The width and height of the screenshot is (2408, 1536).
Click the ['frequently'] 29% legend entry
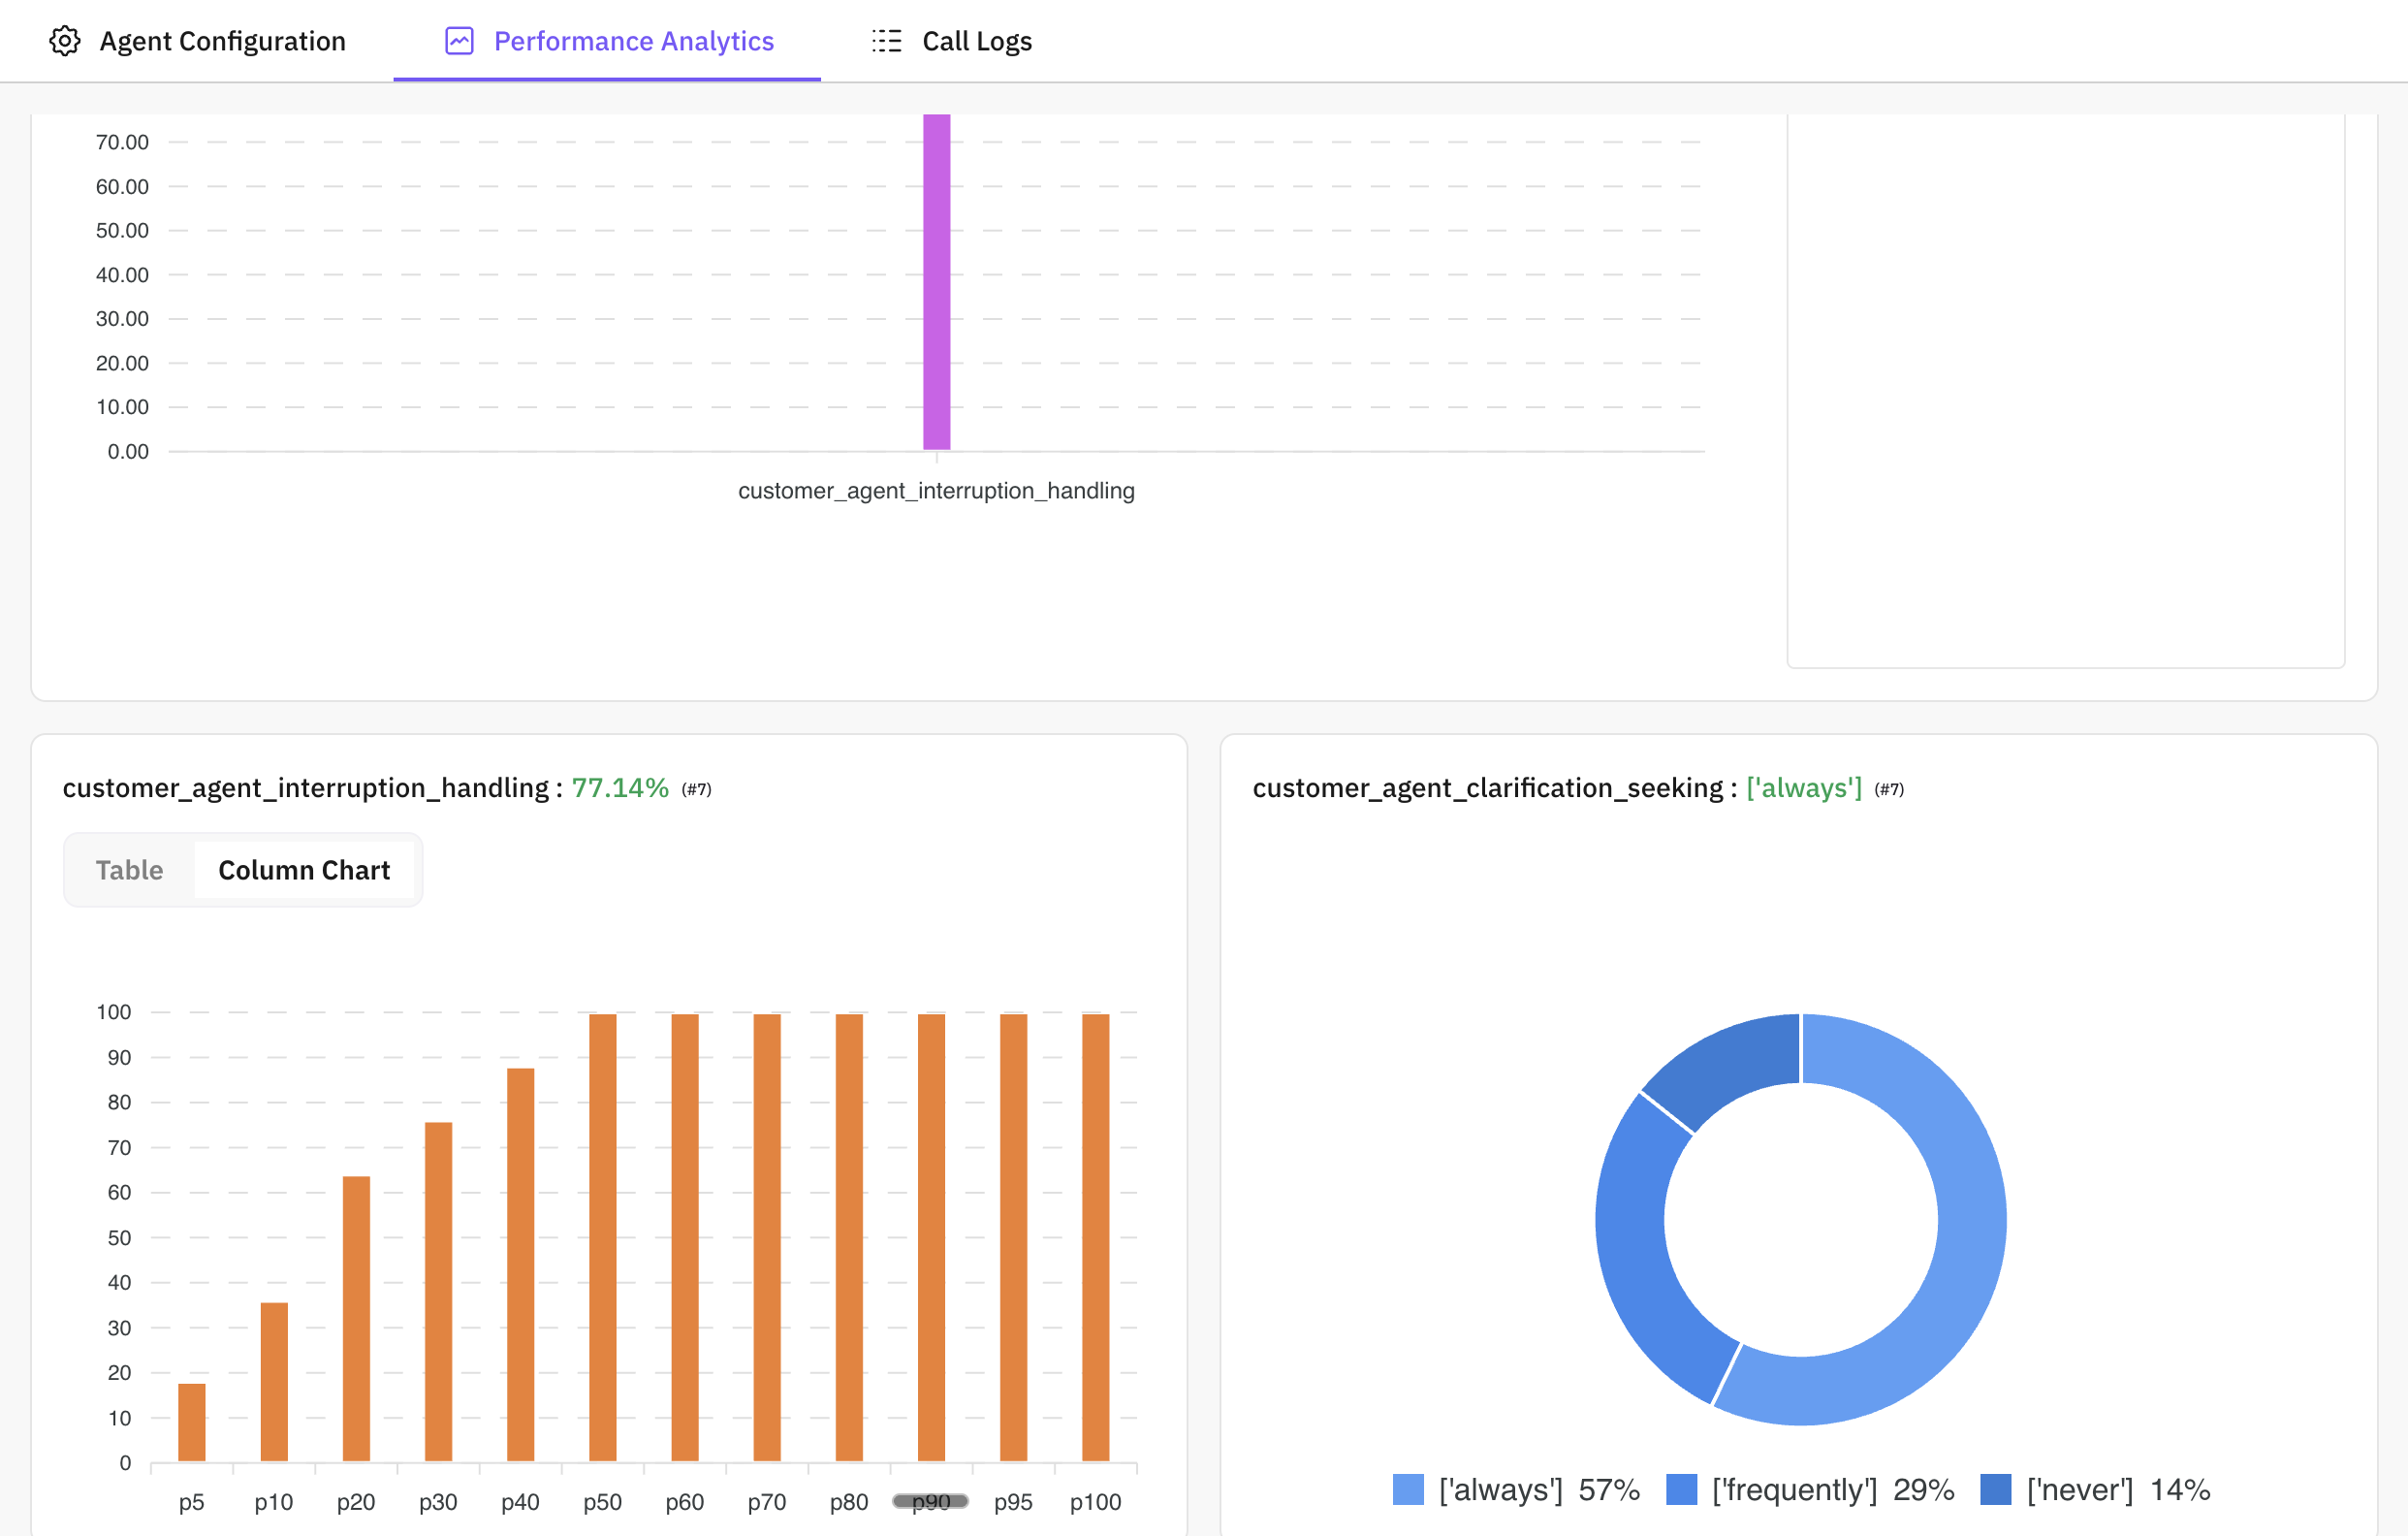[1834, 1490]
